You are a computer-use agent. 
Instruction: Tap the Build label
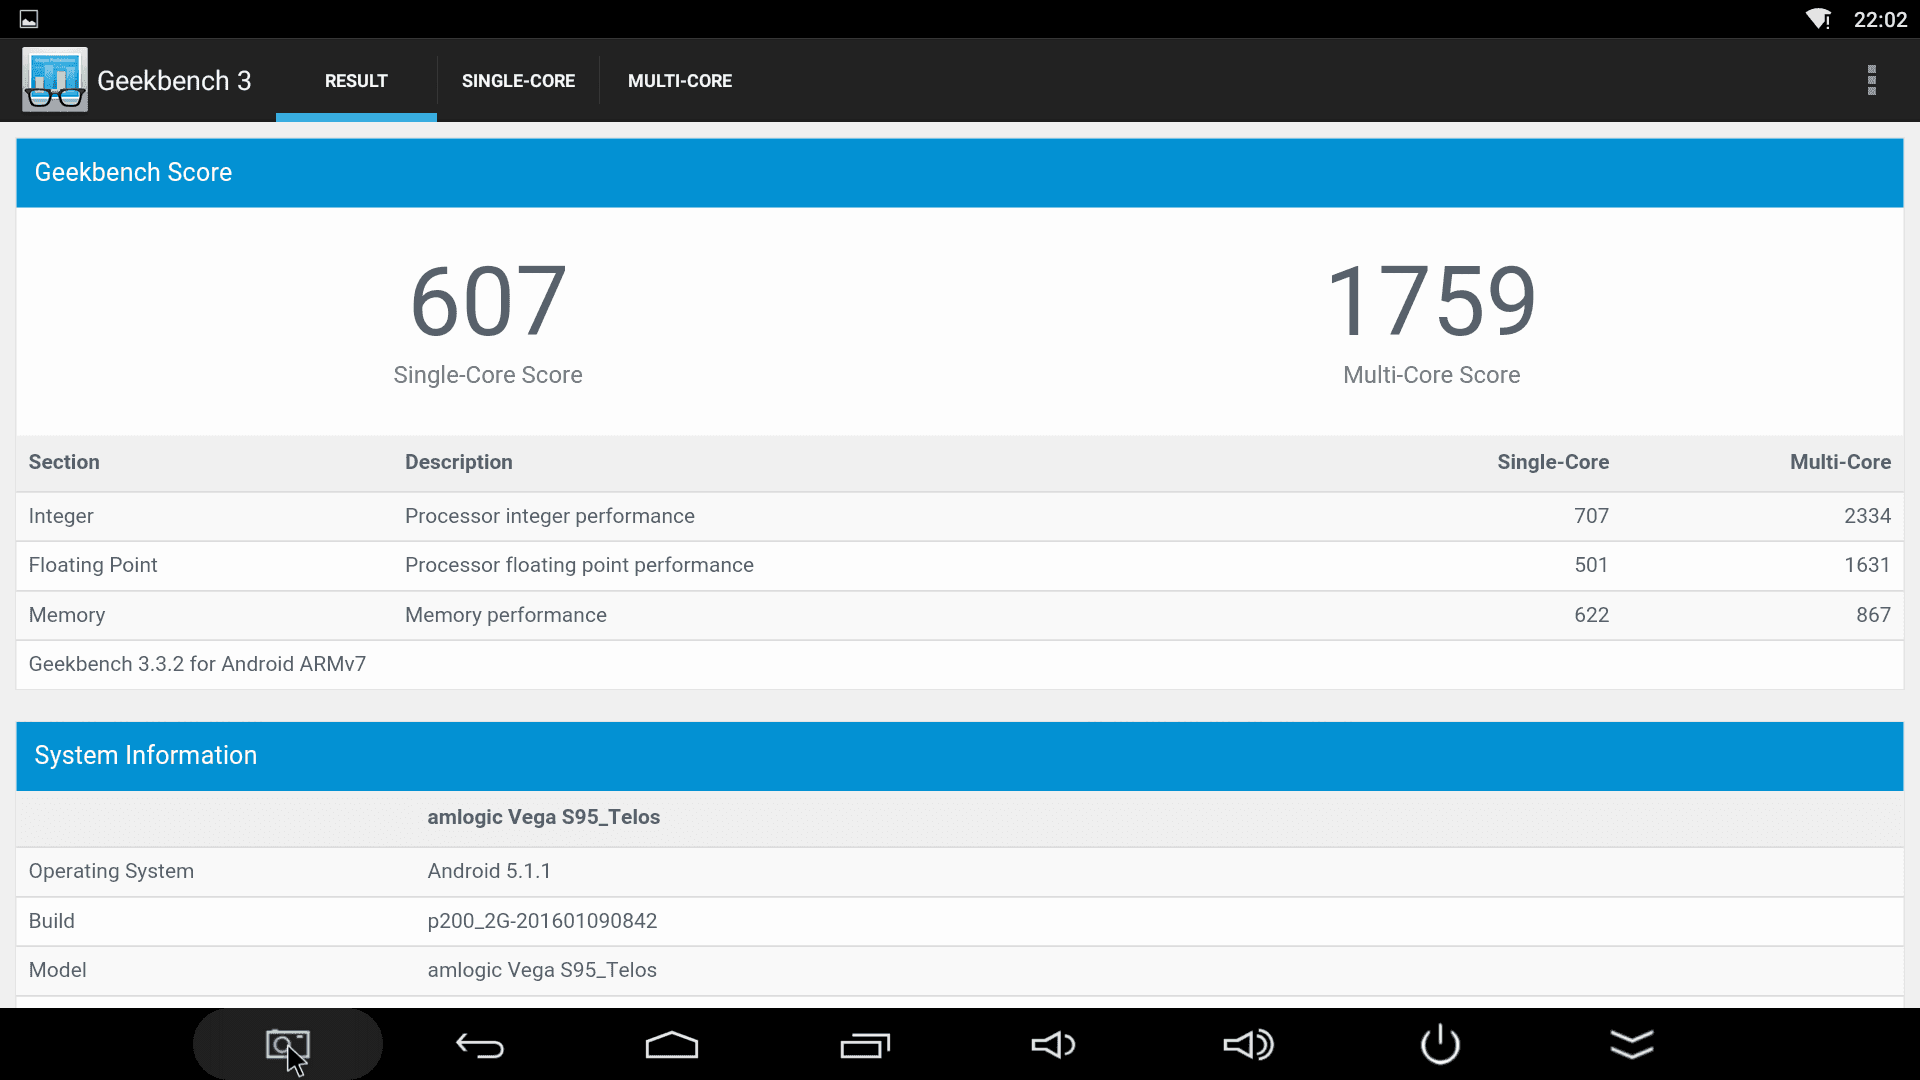coord(51,921)
